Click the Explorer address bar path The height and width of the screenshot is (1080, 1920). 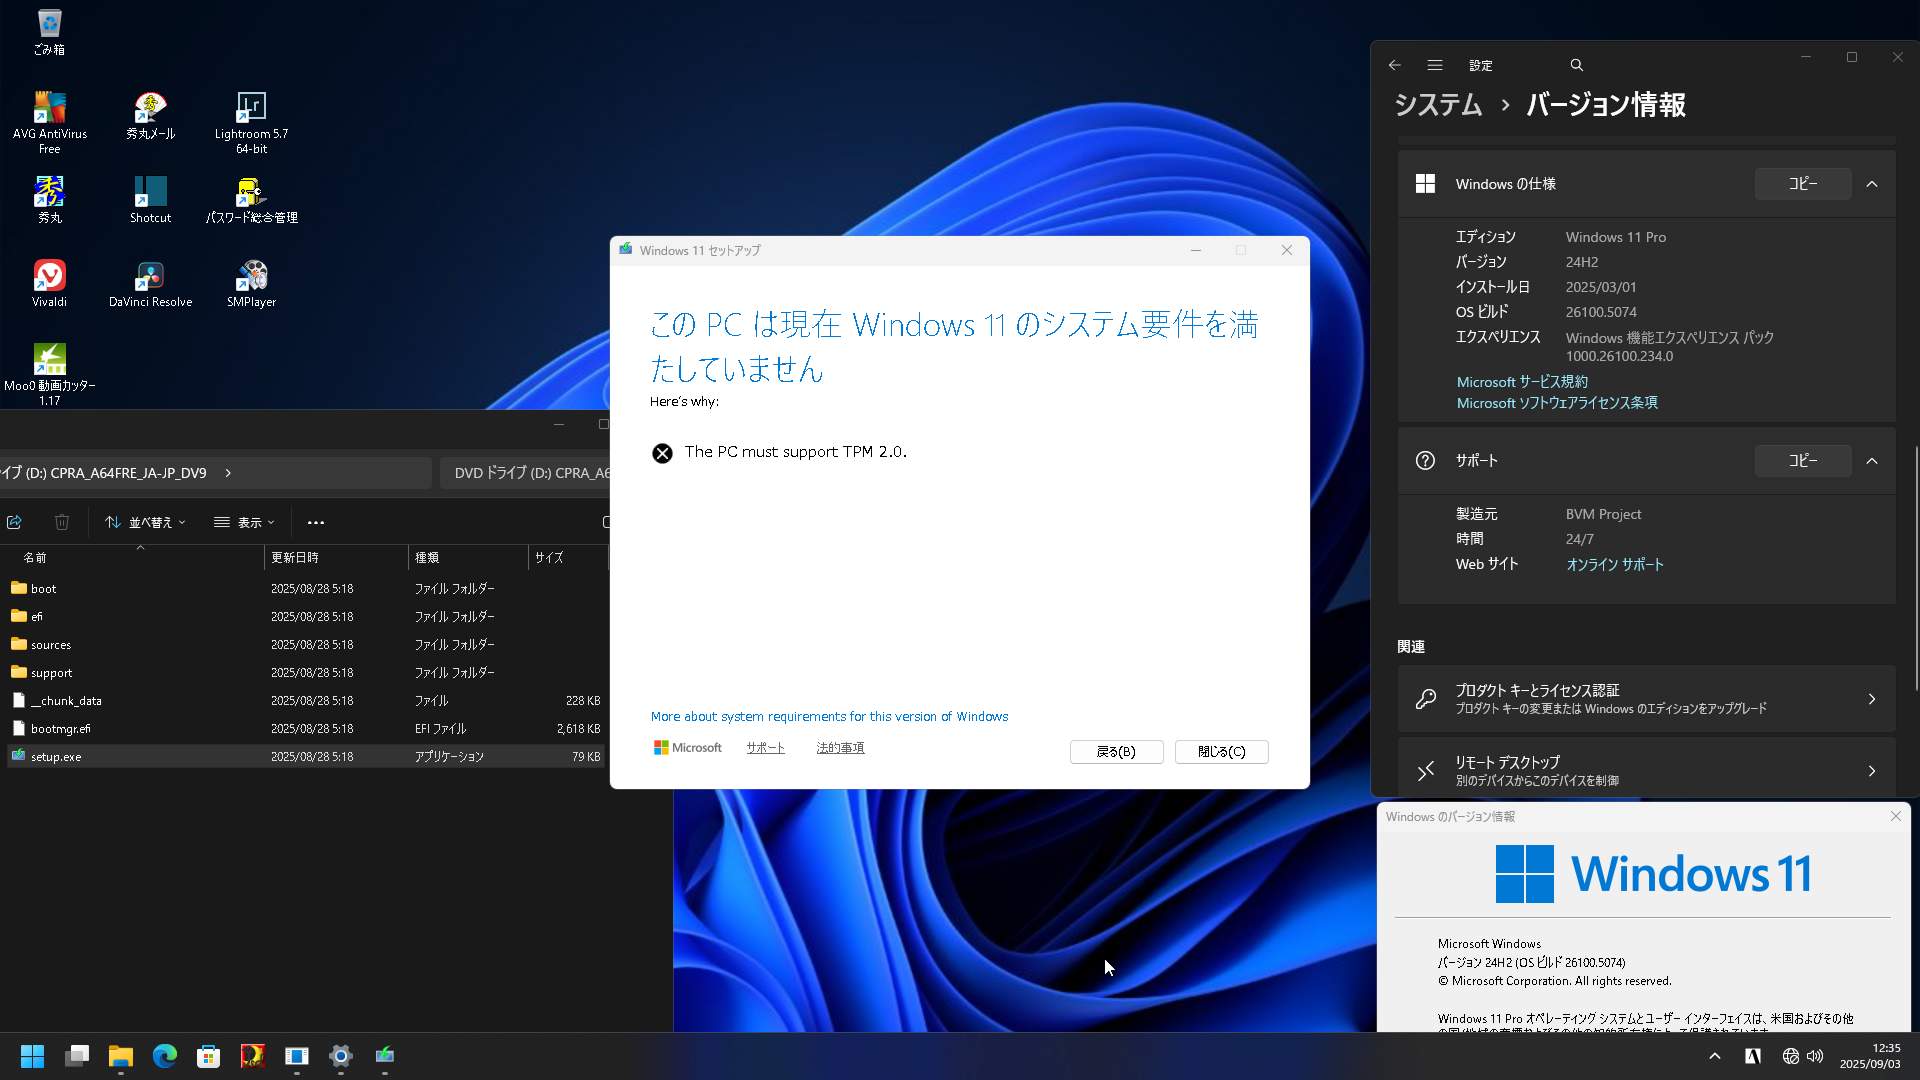coord(215,473)
